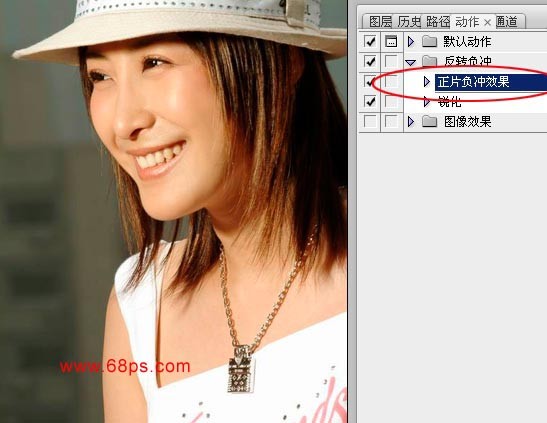Screen dimensions: 547x423
Task: Select the 图像效果 set name
Action: (467, 121)
